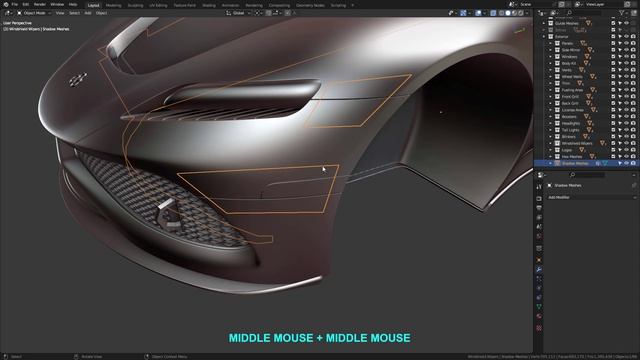The height and width of the screenshot is (360, 640).
Task: Open Physics properties tab icon
Action: pos(539,288)
